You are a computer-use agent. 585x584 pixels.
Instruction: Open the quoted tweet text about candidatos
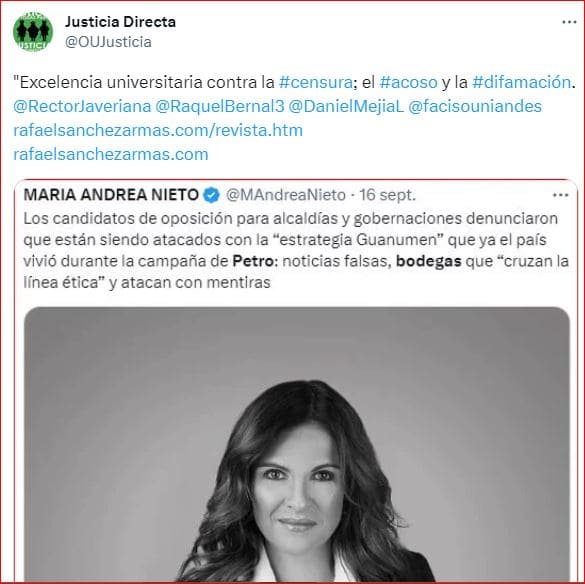click(x=296, y=250)
